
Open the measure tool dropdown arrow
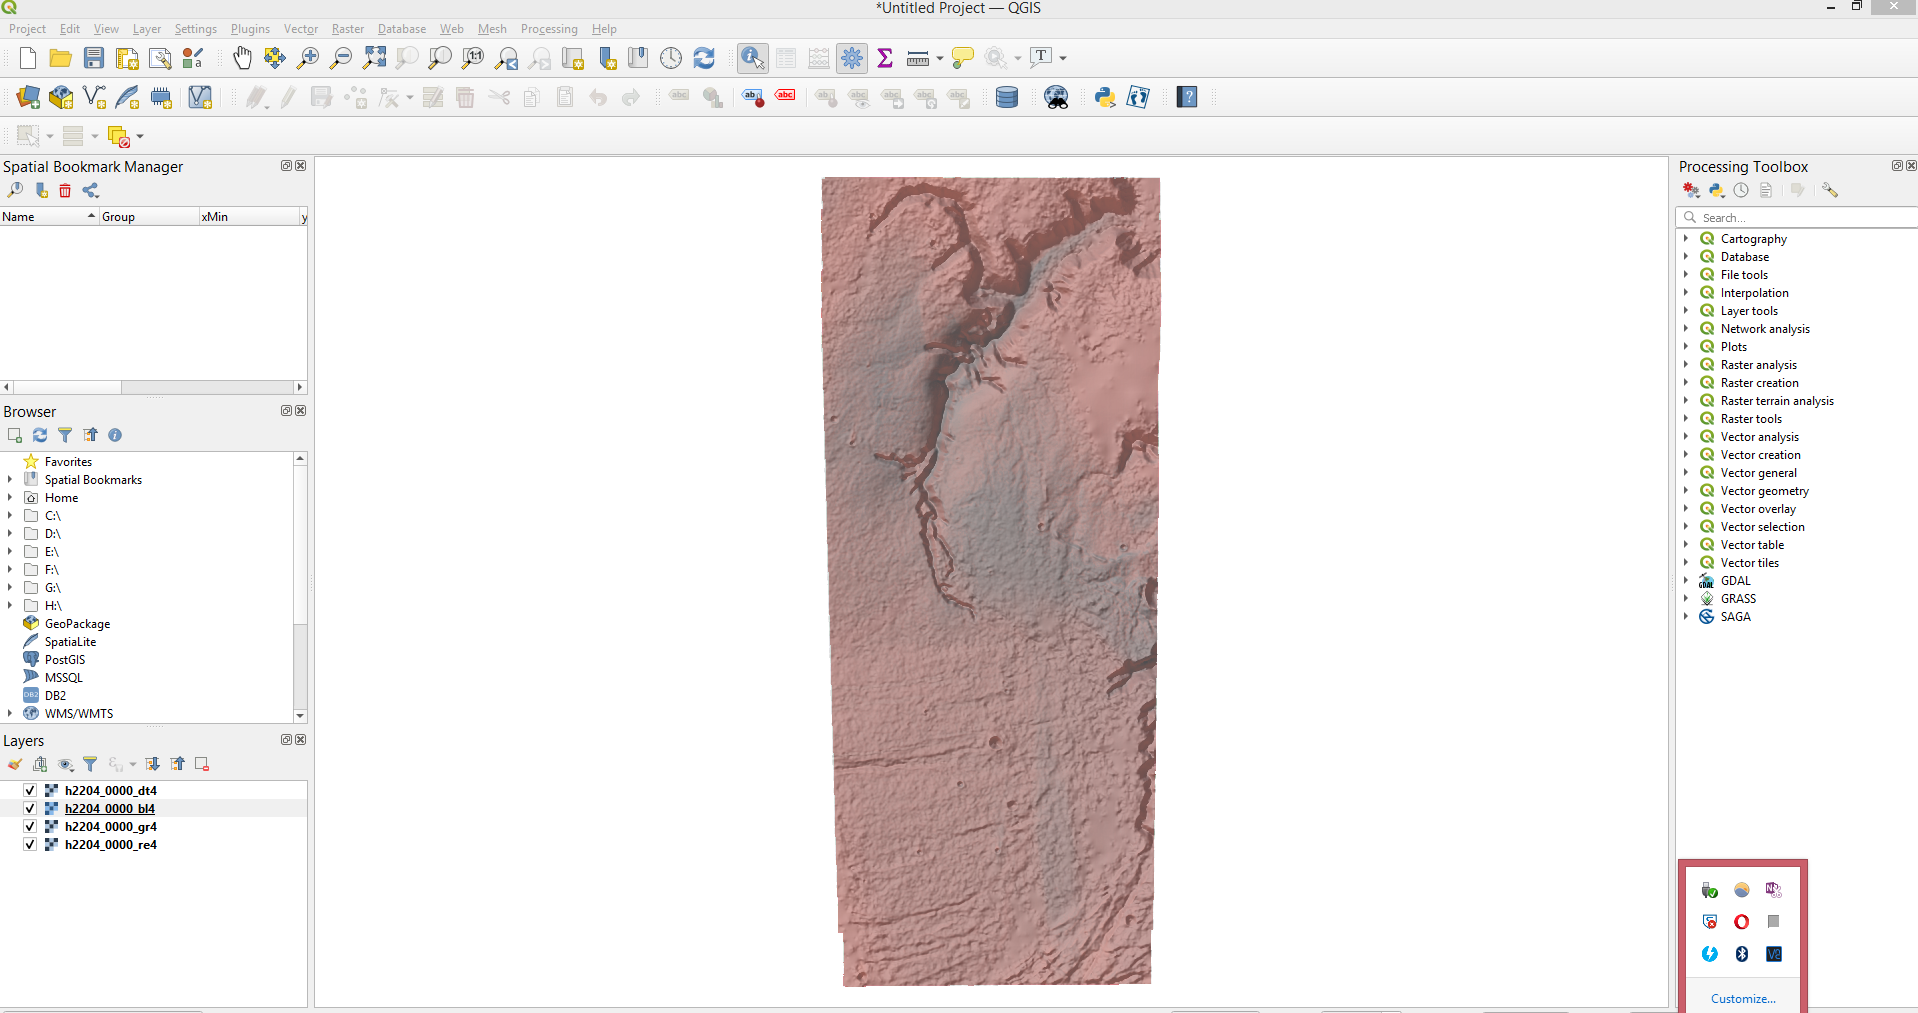[940, 58]
